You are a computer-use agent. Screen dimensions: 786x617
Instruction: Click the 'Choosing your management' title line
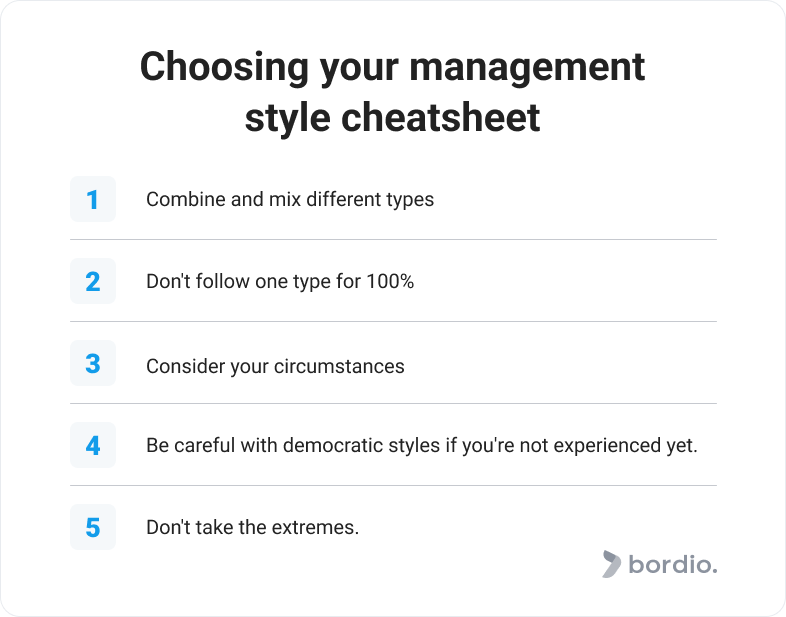pyautogui.click(x=392, y=67)
